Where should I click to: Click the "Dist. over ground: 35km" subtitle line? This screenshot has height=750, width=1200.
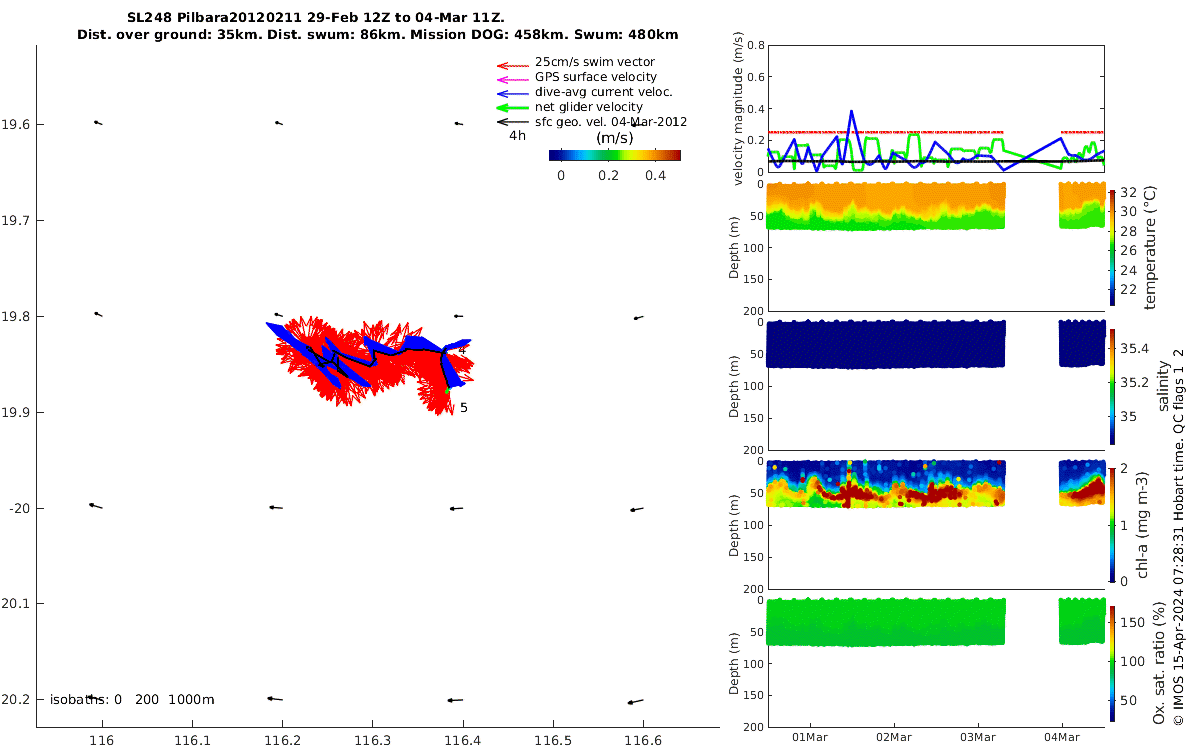click(x=378, y=35)
